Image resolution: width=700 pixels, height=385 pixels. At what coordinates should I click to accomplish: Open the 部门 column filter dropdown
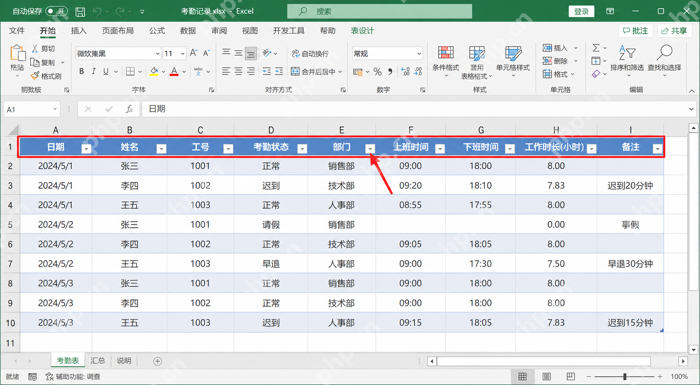370,149
